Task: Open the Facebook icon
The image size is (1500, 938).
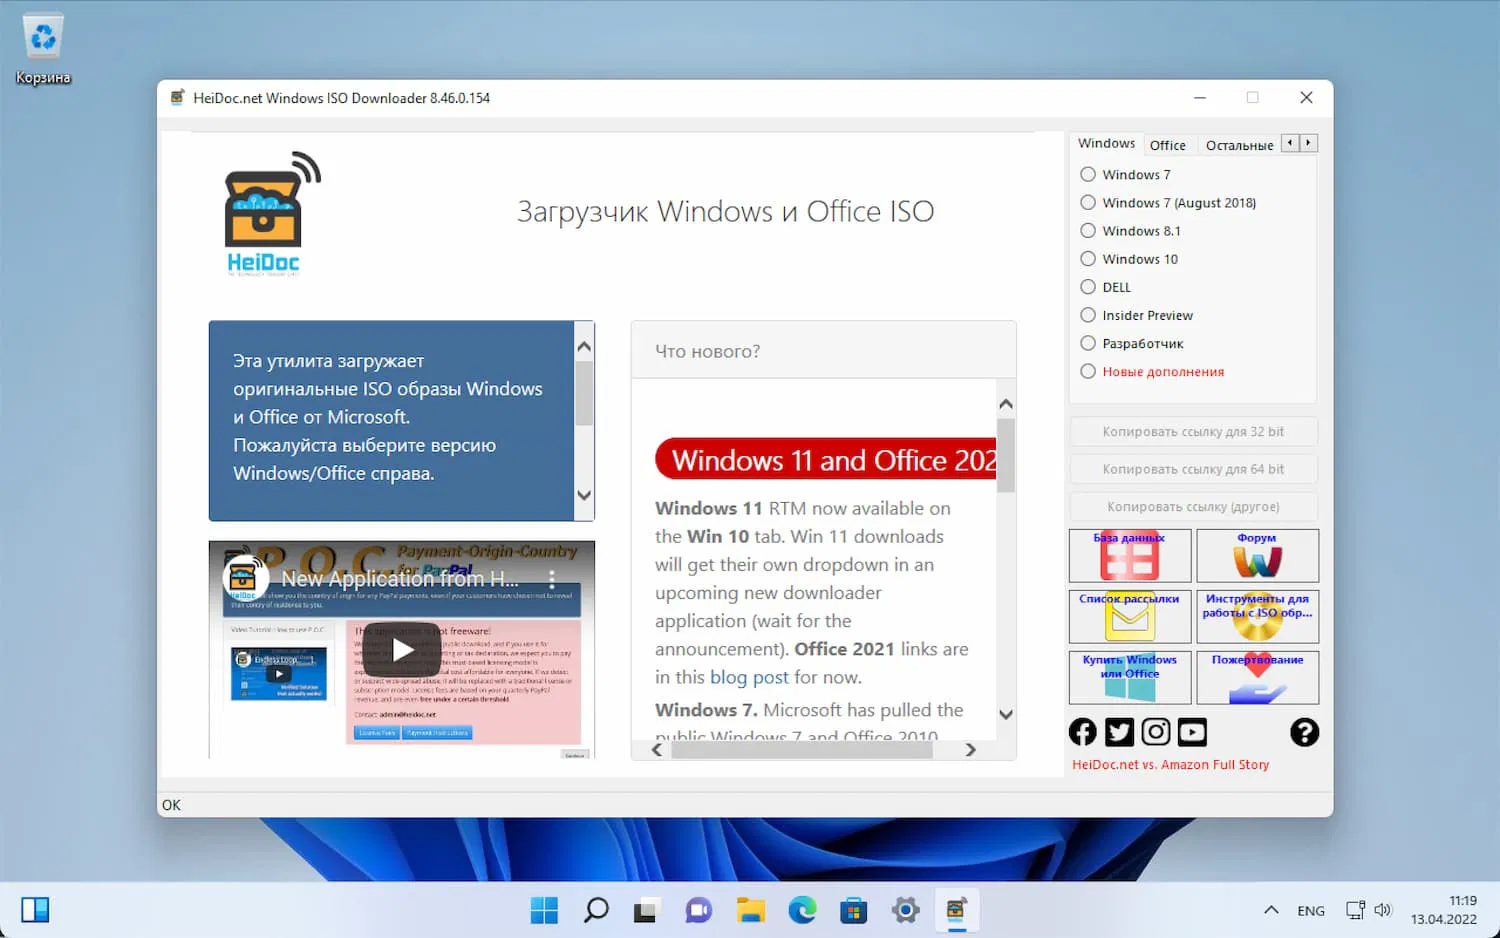Action: point(1082,732)
